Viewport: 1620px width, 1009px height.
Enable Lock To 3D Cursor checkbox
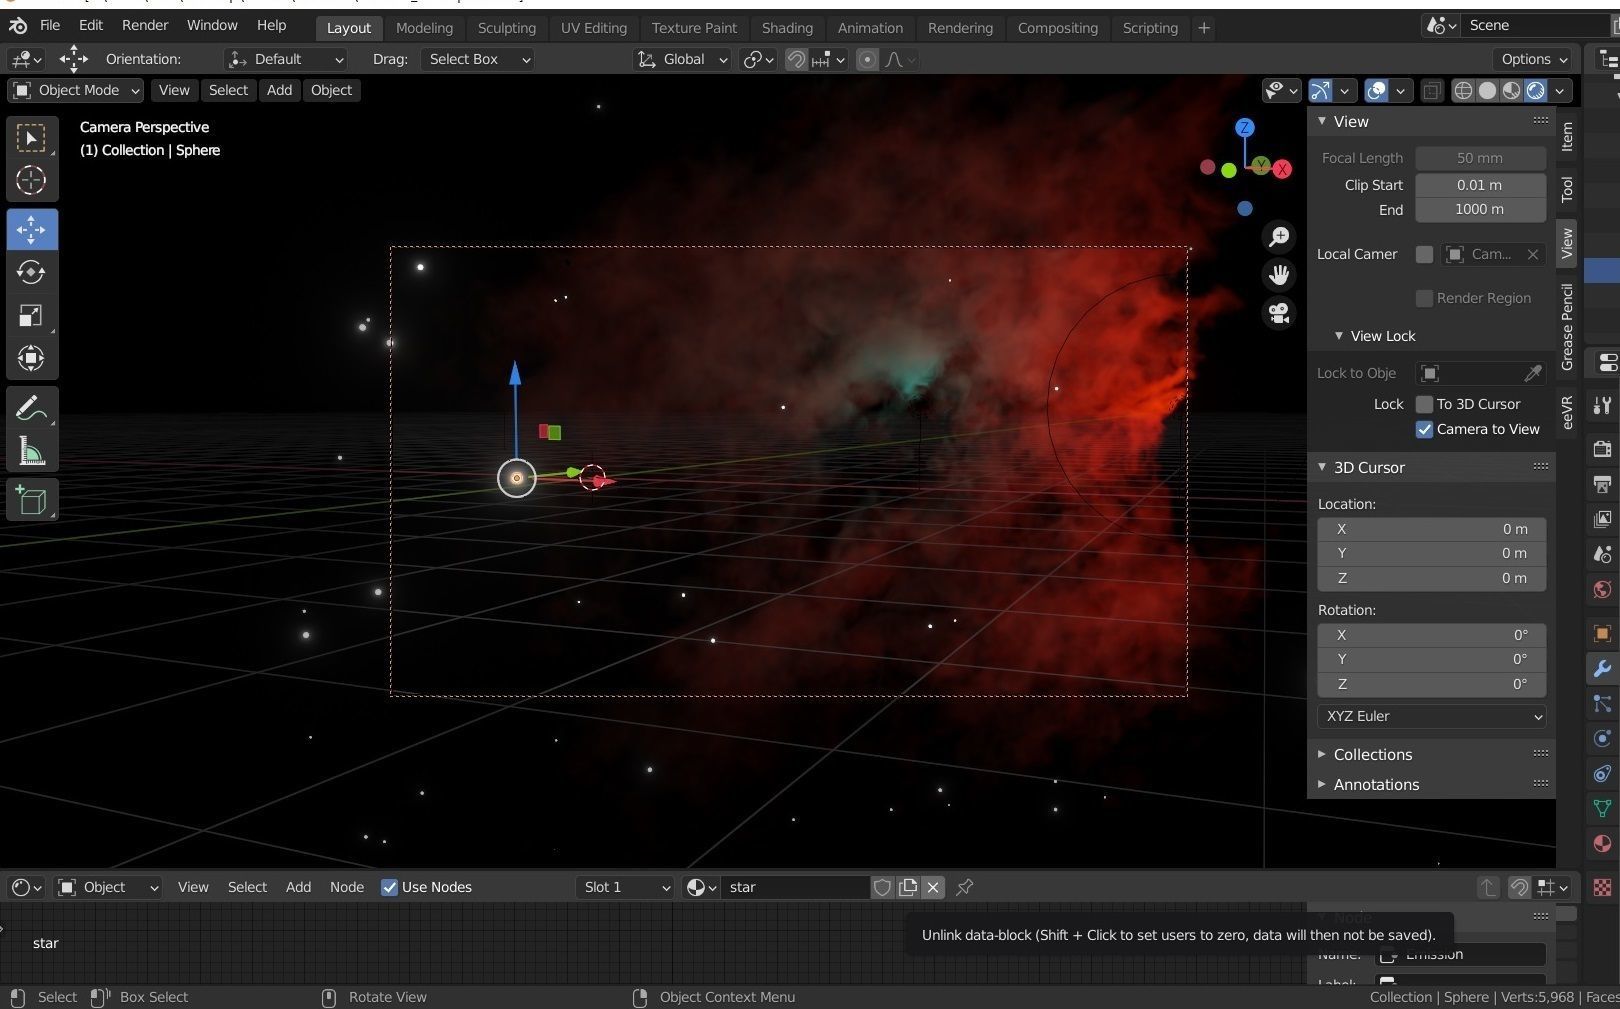tap(1424, 404)
